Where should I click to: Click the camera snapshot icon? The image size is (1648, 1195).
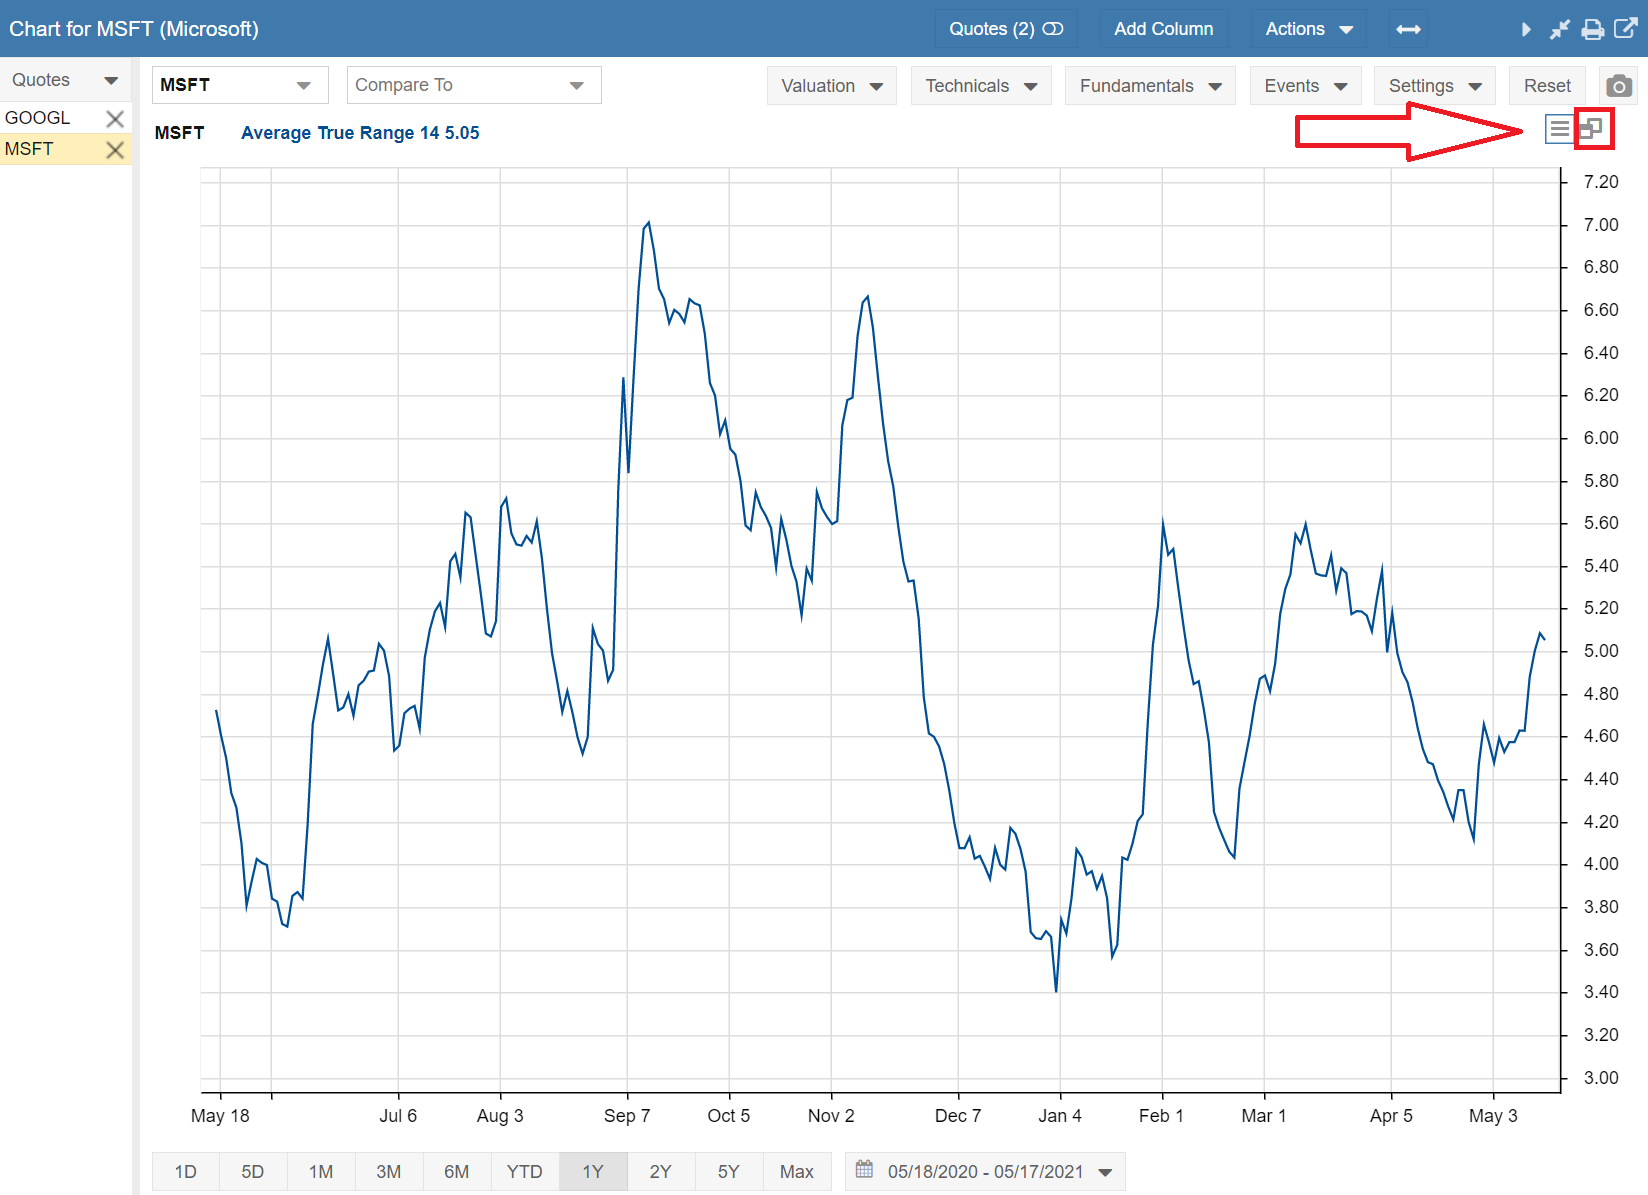point(1618,86)
